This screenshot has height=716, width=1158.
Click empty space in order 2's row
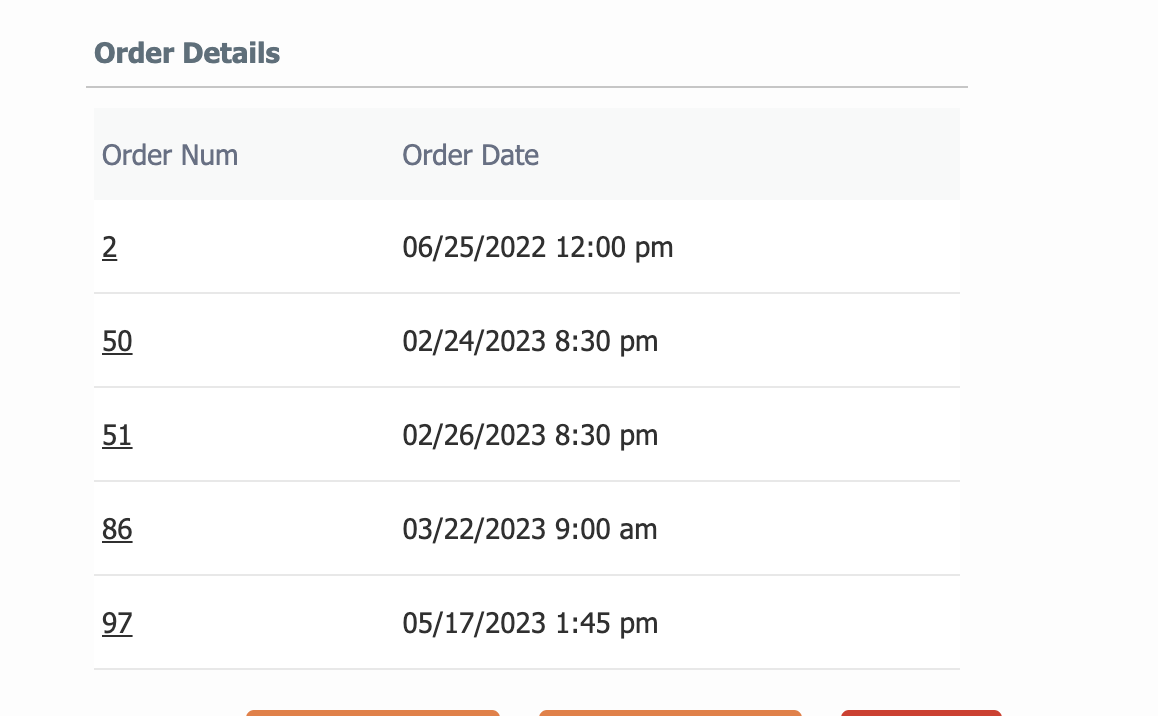tap(812, 247)
